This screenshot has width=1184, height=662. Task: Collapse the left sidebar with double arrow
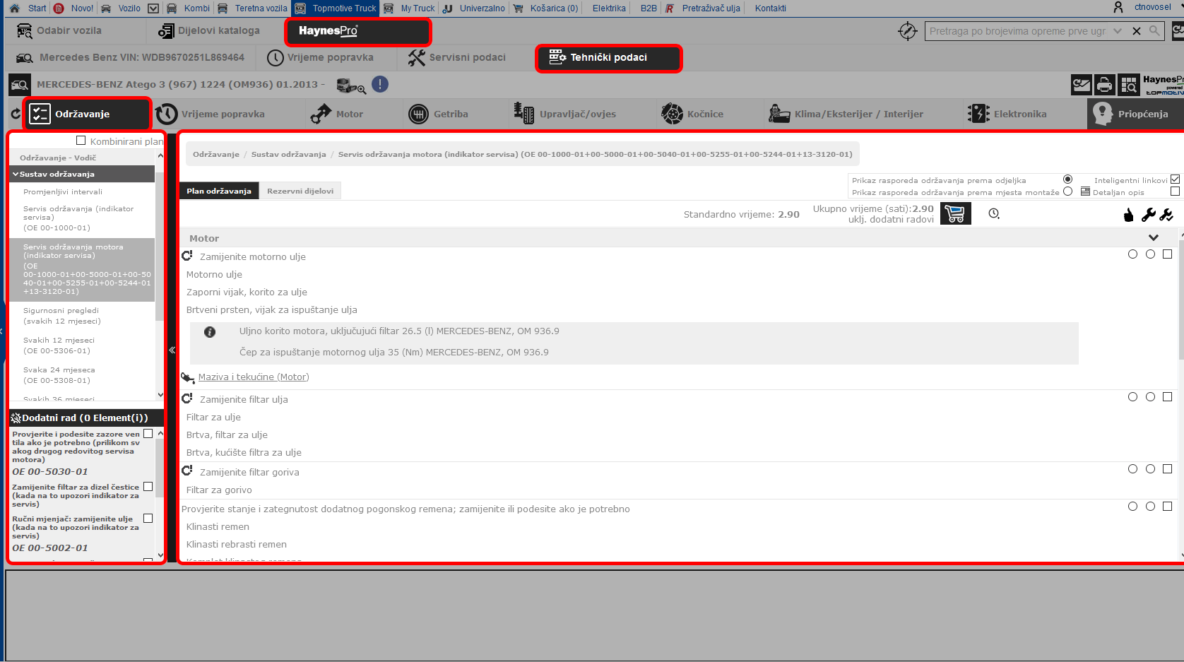tap(172, 350)
